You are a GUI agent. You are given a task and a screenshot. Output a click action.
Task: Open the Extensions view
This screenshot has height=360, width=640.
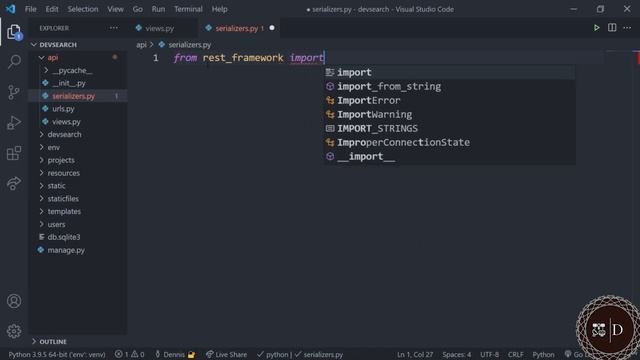(x=14, y=153)
